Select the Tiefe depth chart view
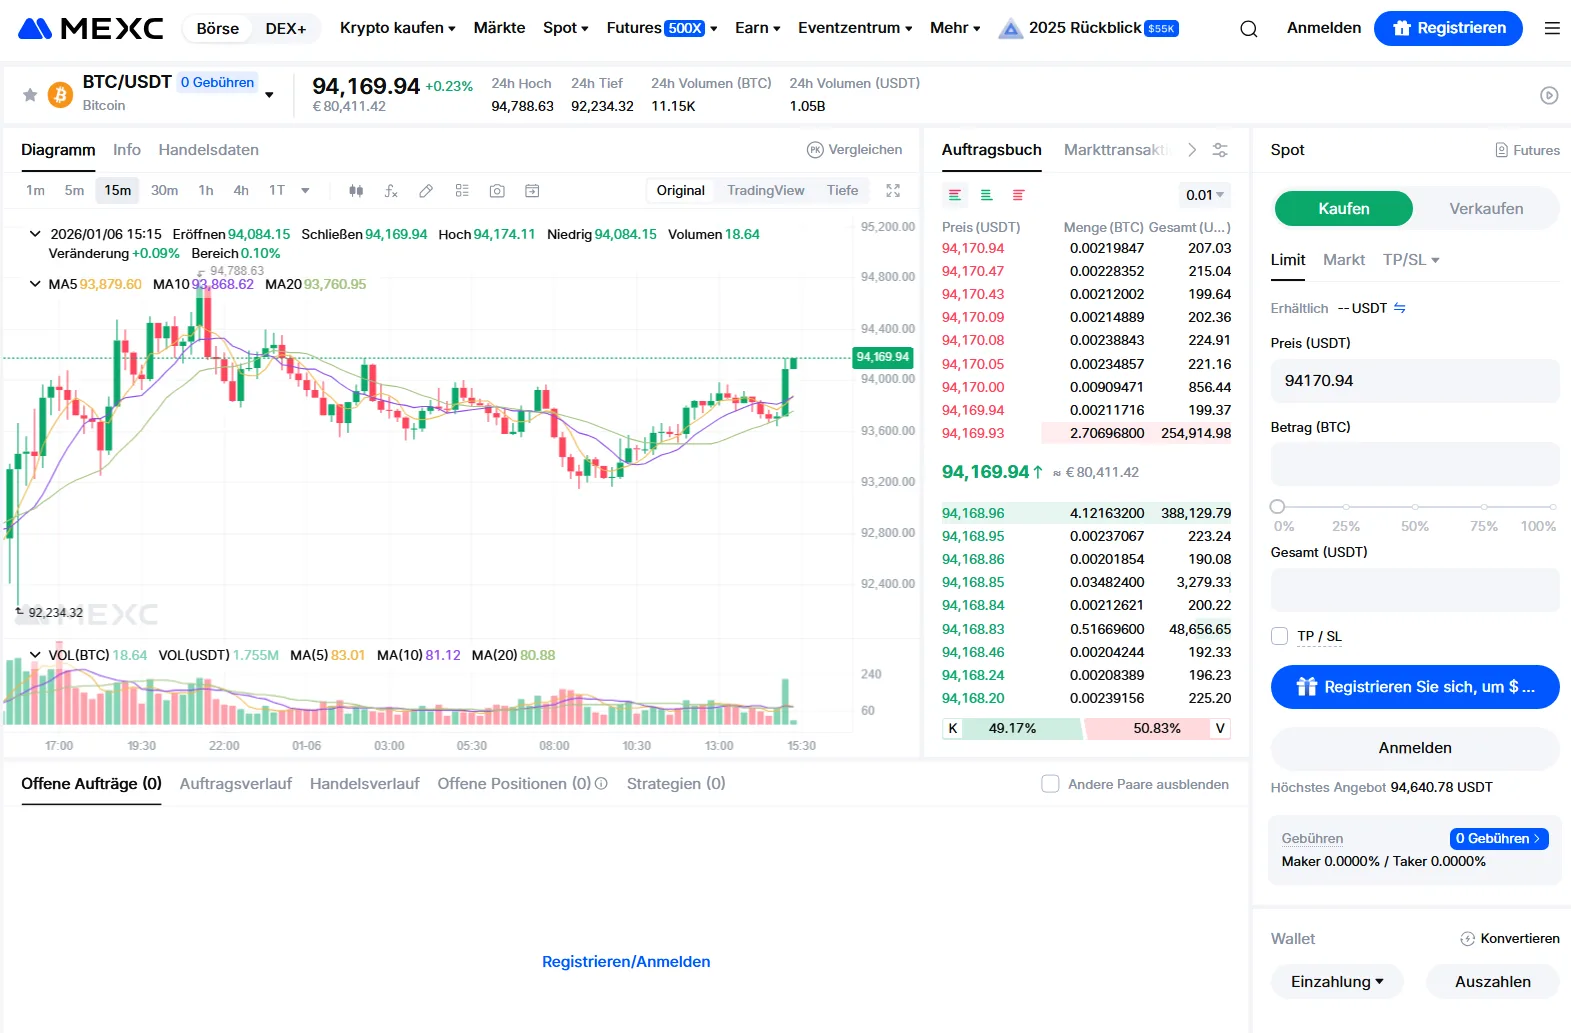Viewport: 1571px width, 1033px height. coord(843,191)
